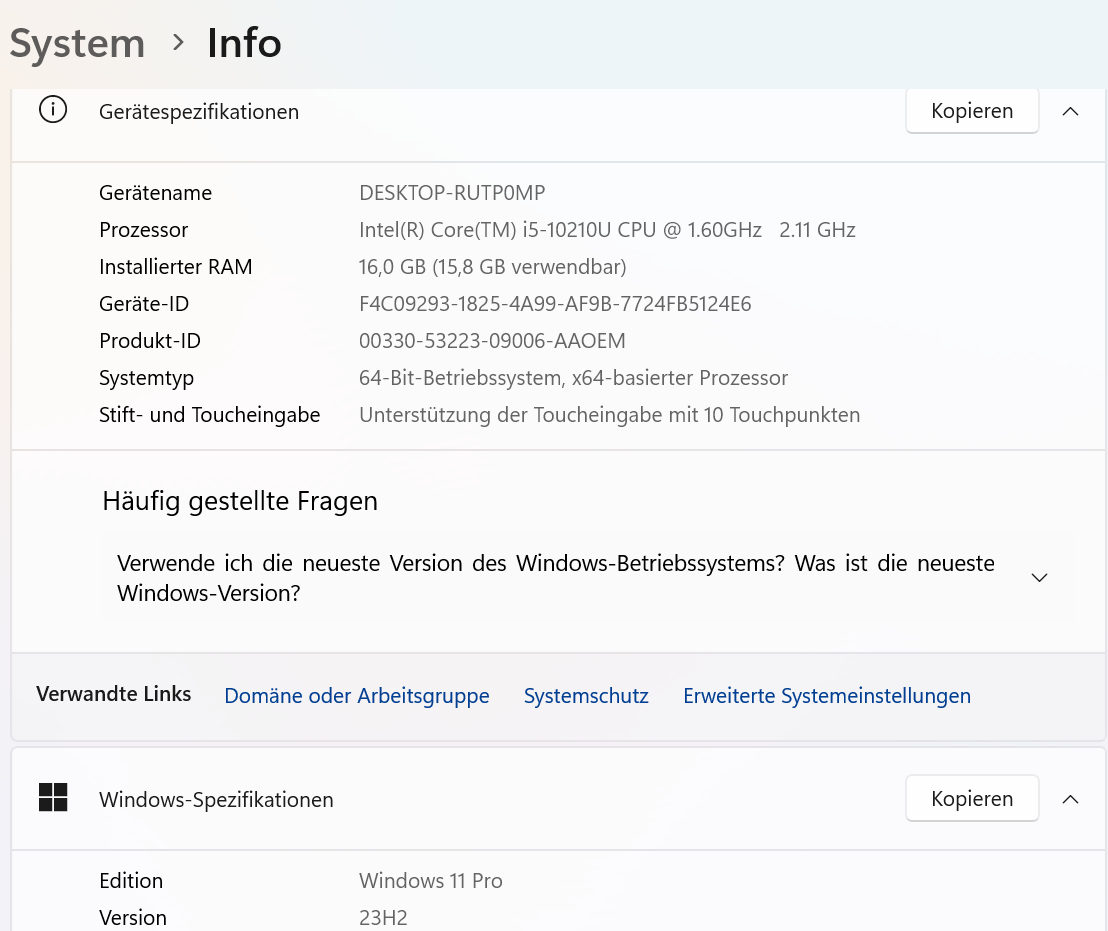The image size is (1108, 931).
Task: Select the Version value 23H2
Action: (x=383, y=918)
